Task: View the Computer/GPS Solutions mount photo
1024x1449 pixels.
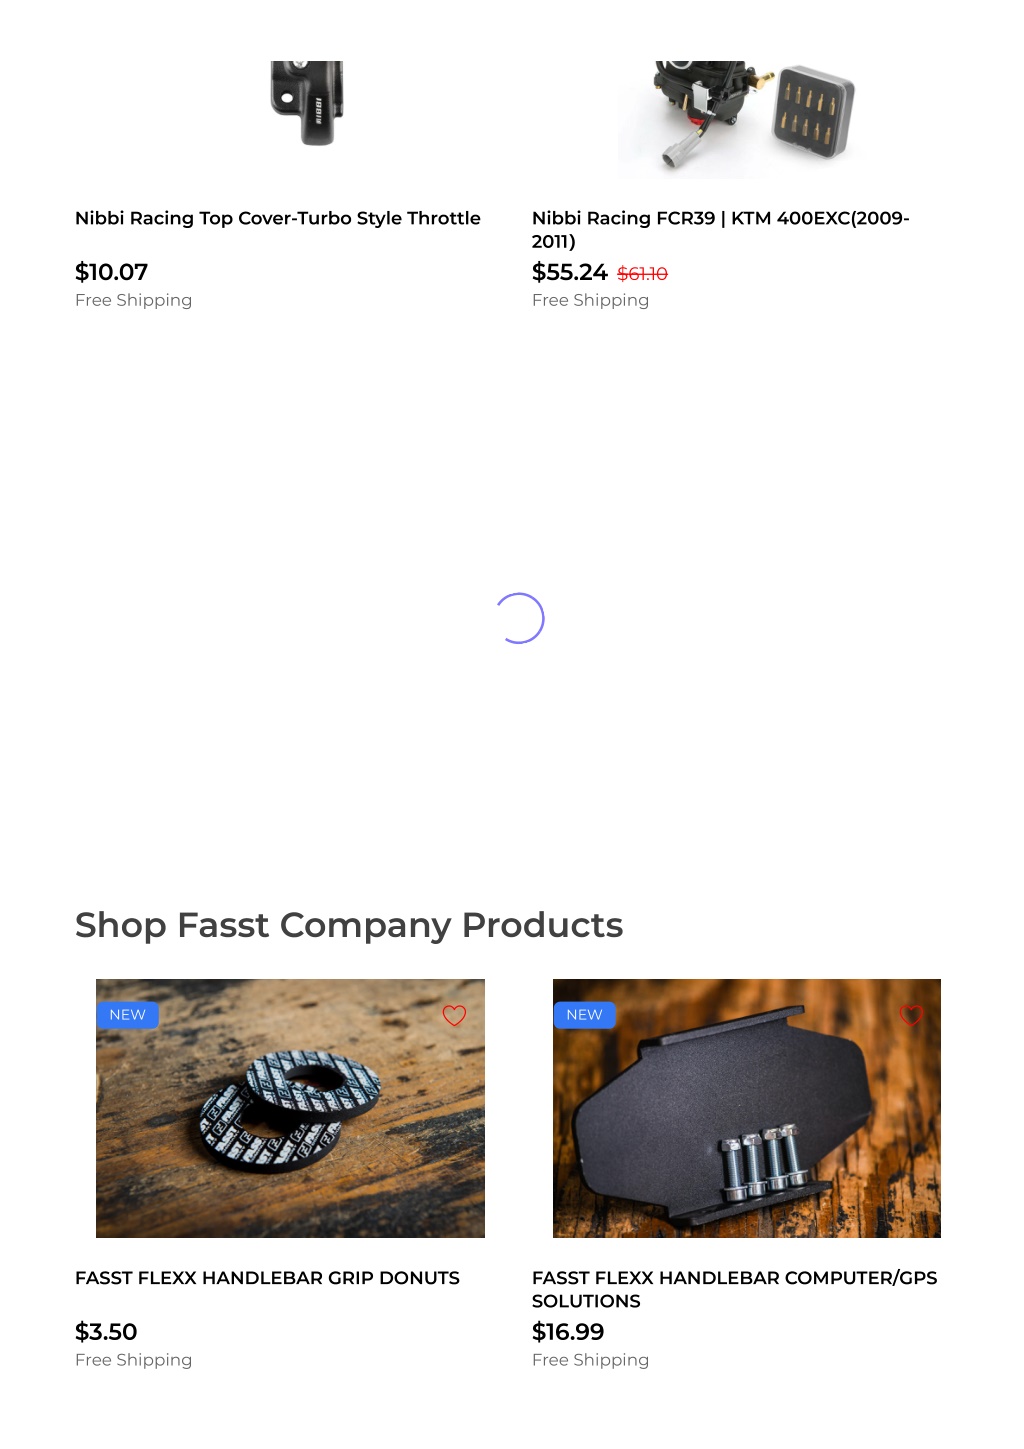Action: [x=747, y=1108]
